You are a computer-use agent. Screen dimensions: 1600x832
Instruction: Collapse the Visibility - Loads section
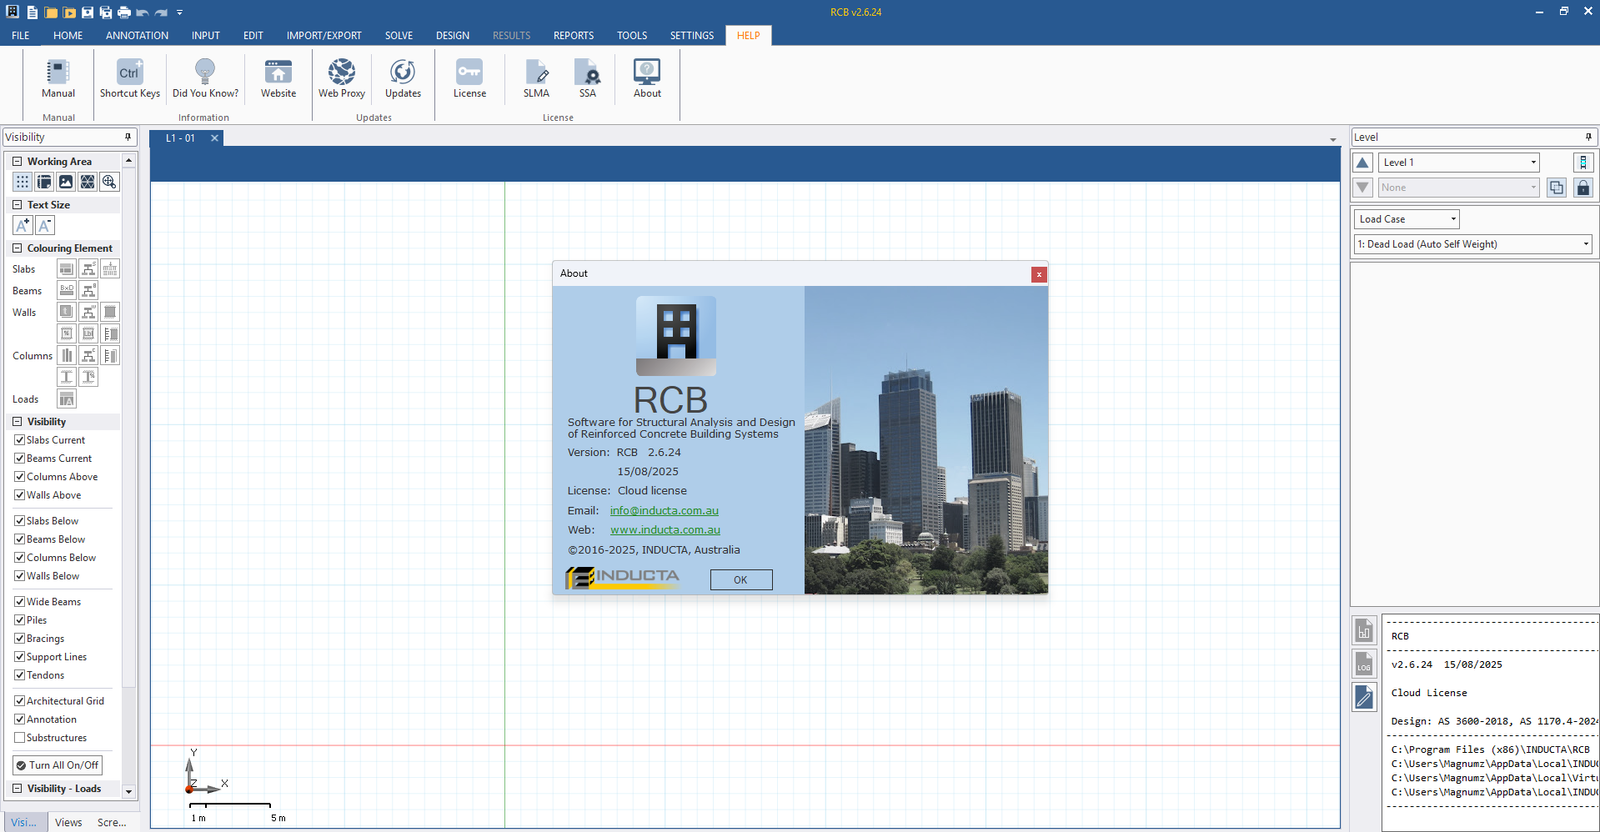[x=17, y=789]
